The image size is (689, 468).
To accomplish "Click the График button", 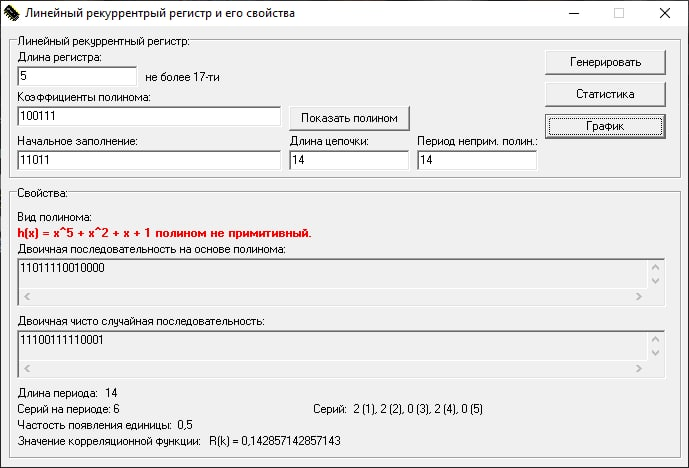I will point(605,126).
